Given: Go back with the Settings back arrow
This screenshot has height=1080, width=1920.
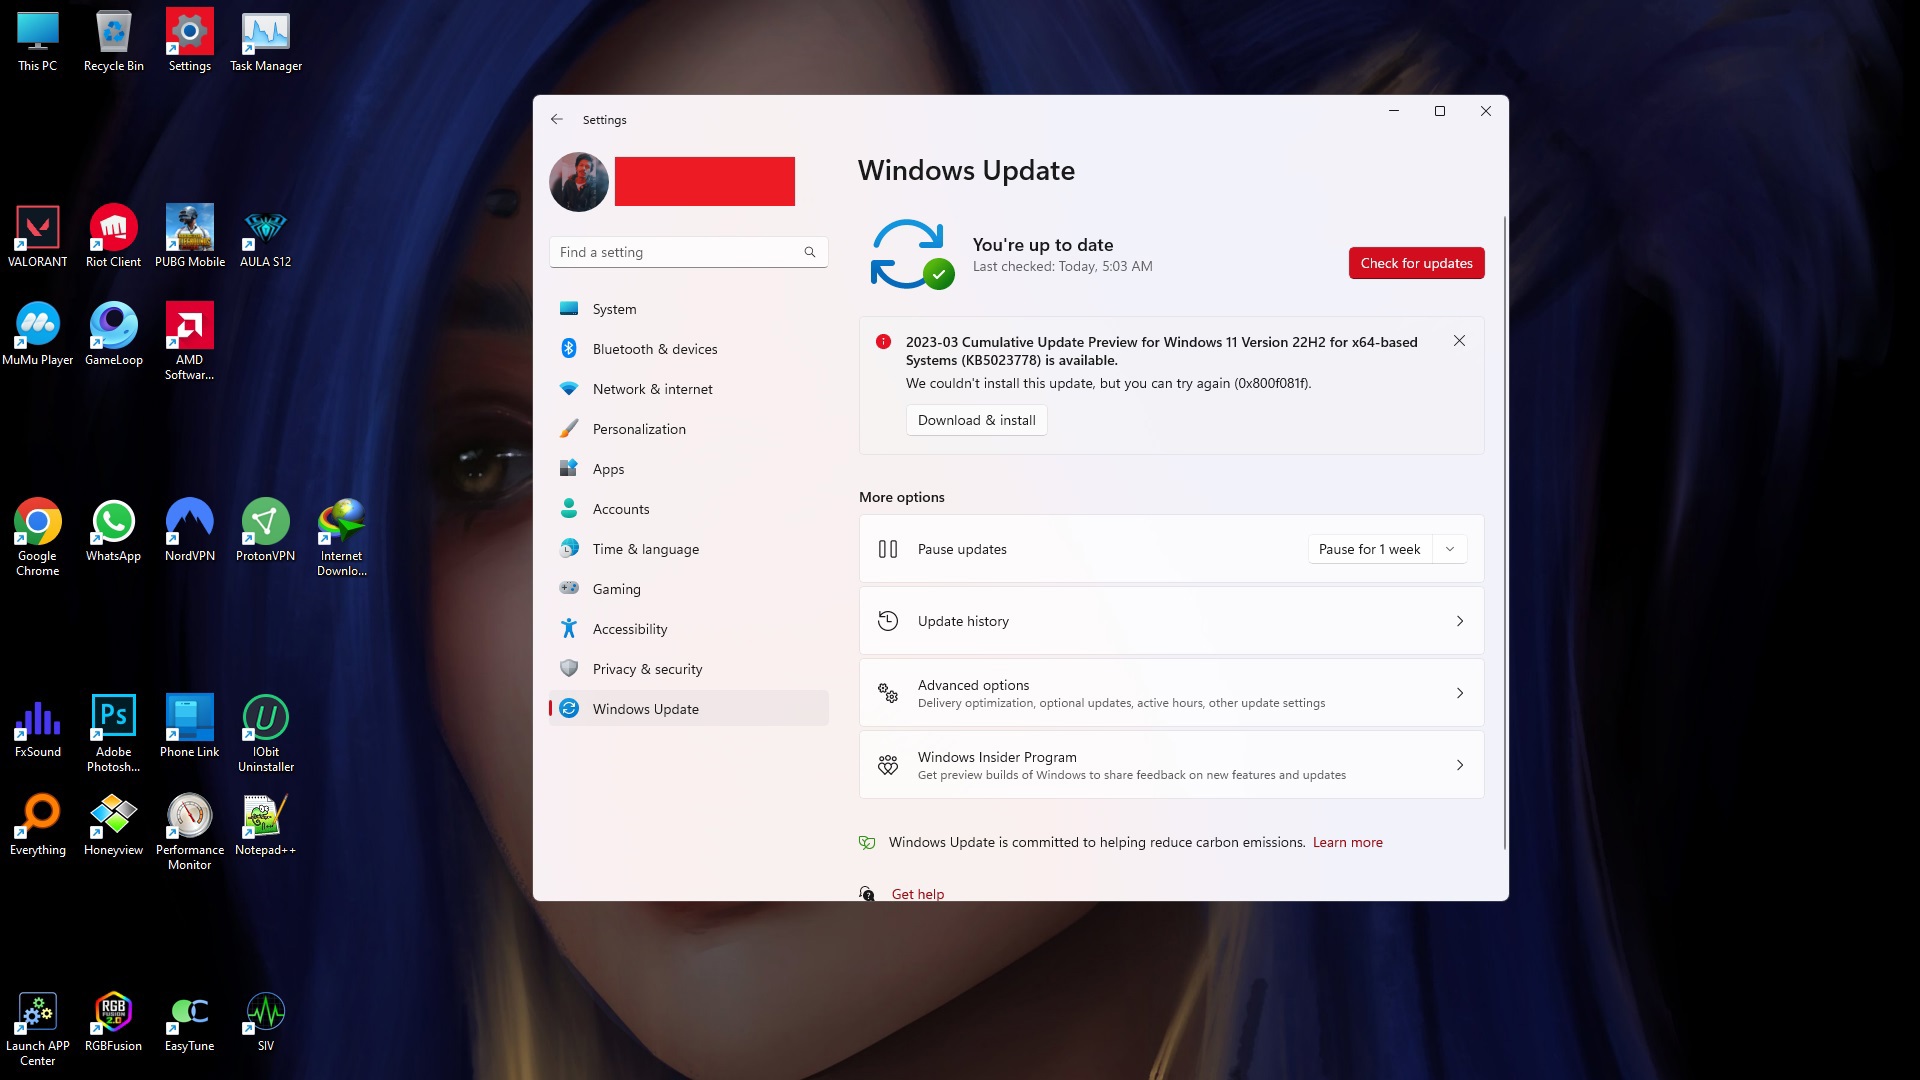Looking at the screenshot, I should 557,119.
